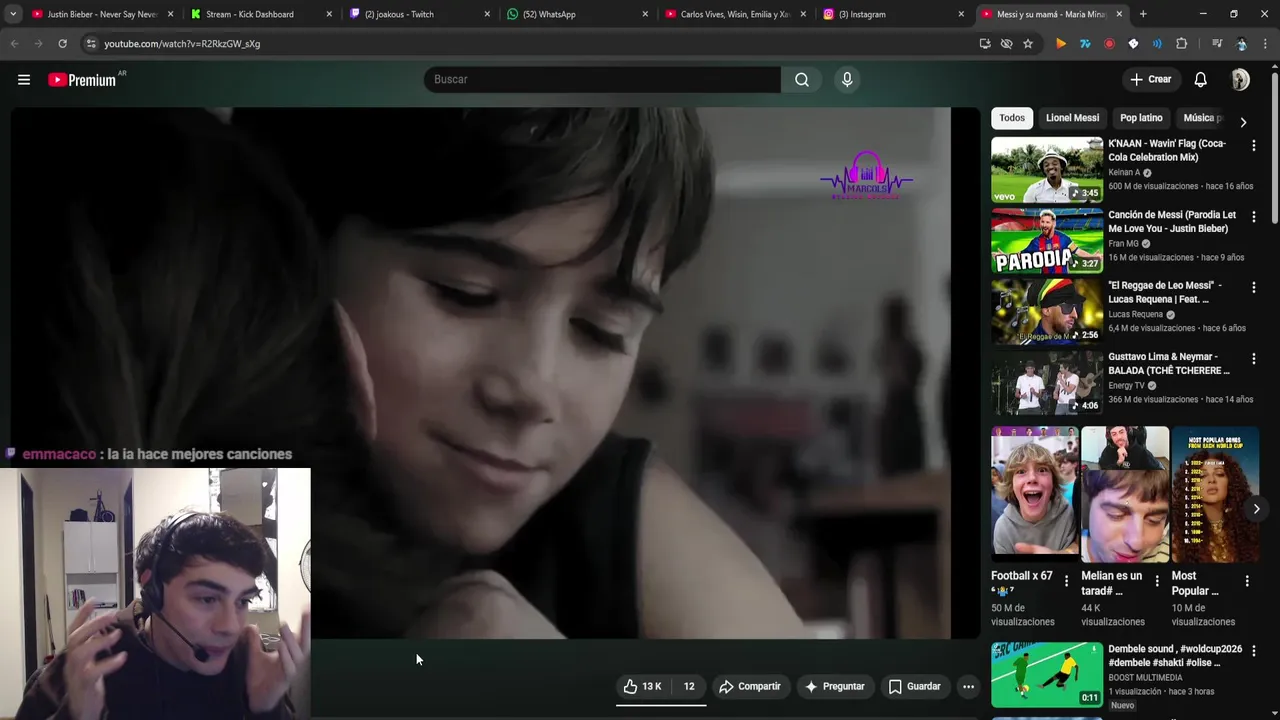This screenshot has height=720, width=1280.
Task: Start voice search with microphone icon
Action: (x=847, y=80)
